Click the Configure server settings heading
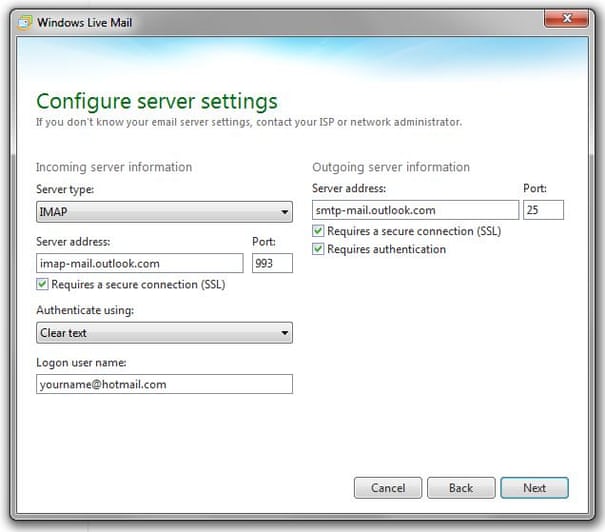Image resolution: width=605 pixels, height=532 pixels. point(157,101)
